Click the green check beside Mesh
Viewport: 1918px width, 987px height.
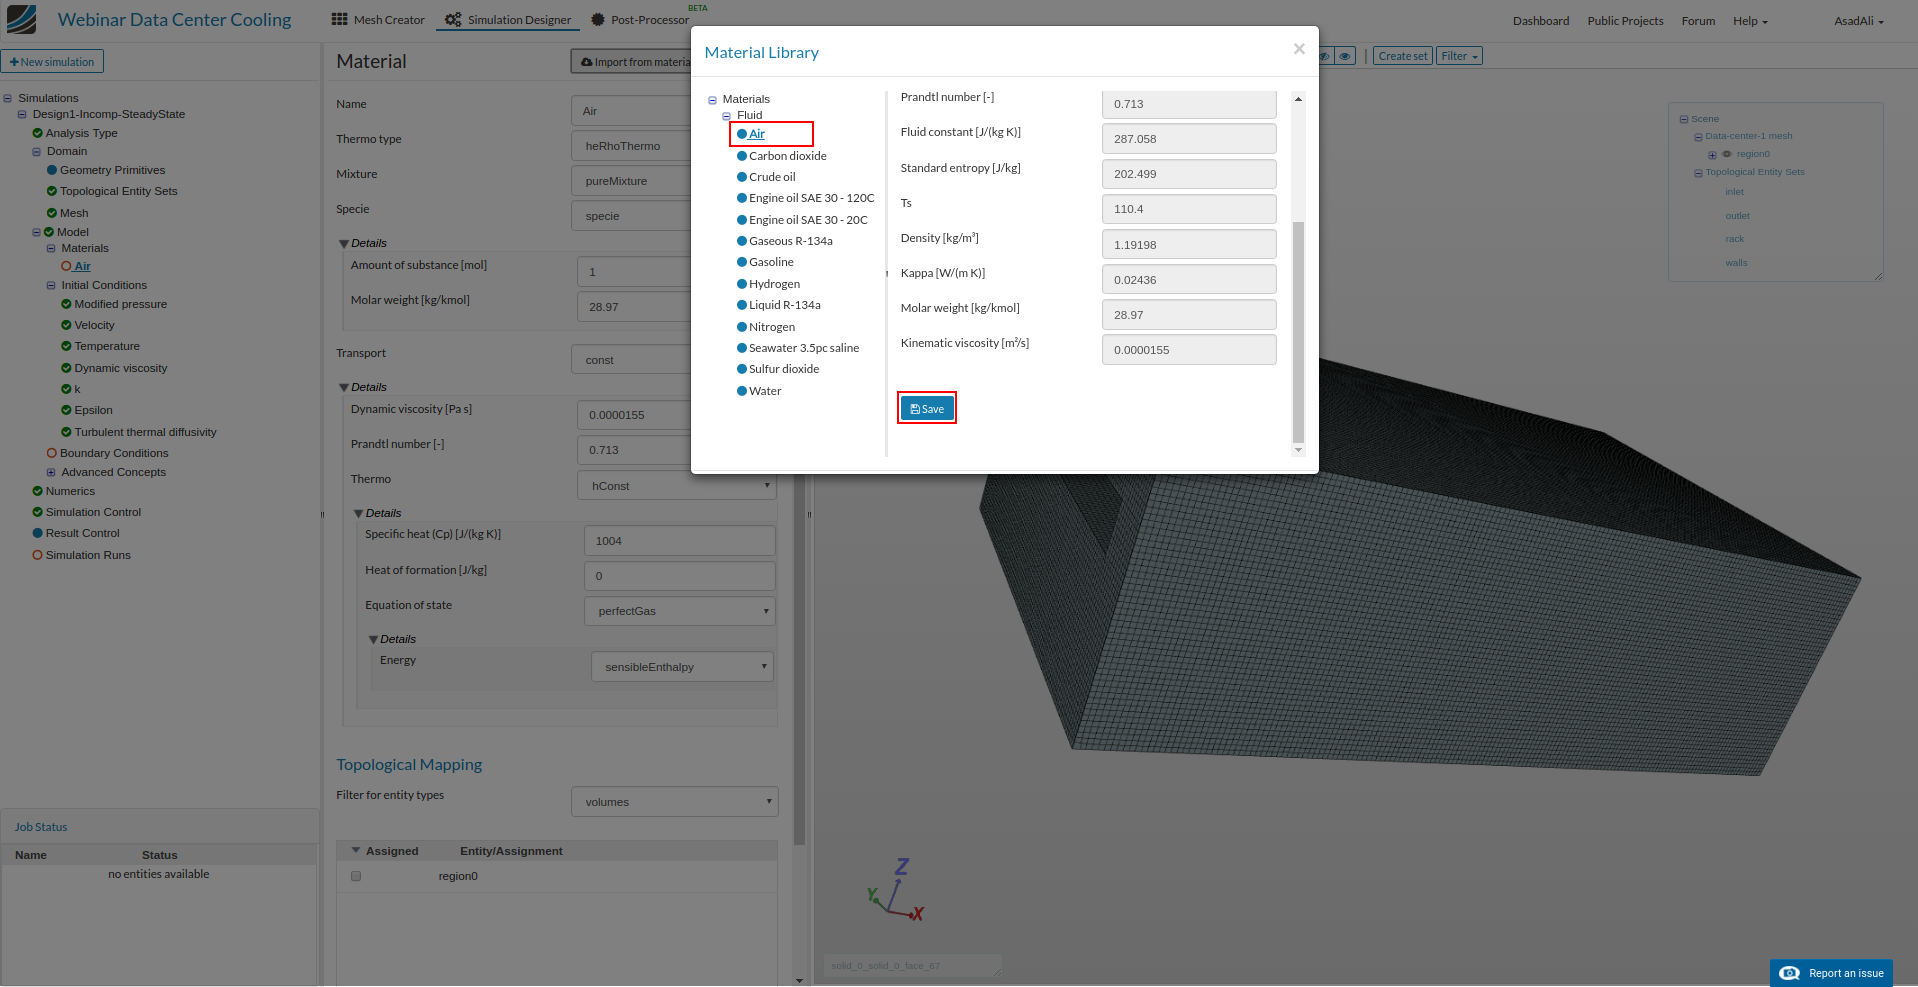point(52,213)
